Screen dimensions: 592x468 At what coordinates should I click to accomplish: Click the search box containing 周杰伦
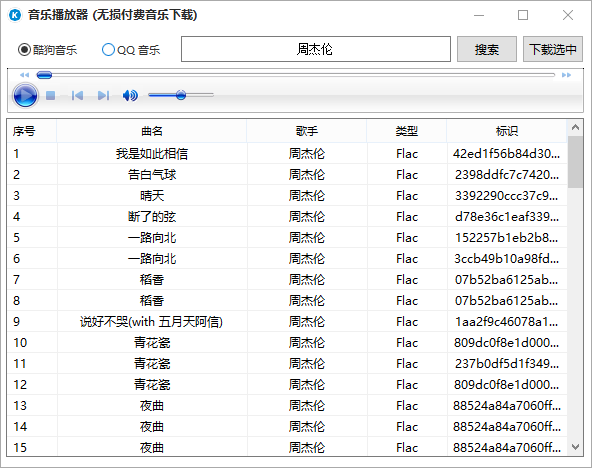coord(316,49)
